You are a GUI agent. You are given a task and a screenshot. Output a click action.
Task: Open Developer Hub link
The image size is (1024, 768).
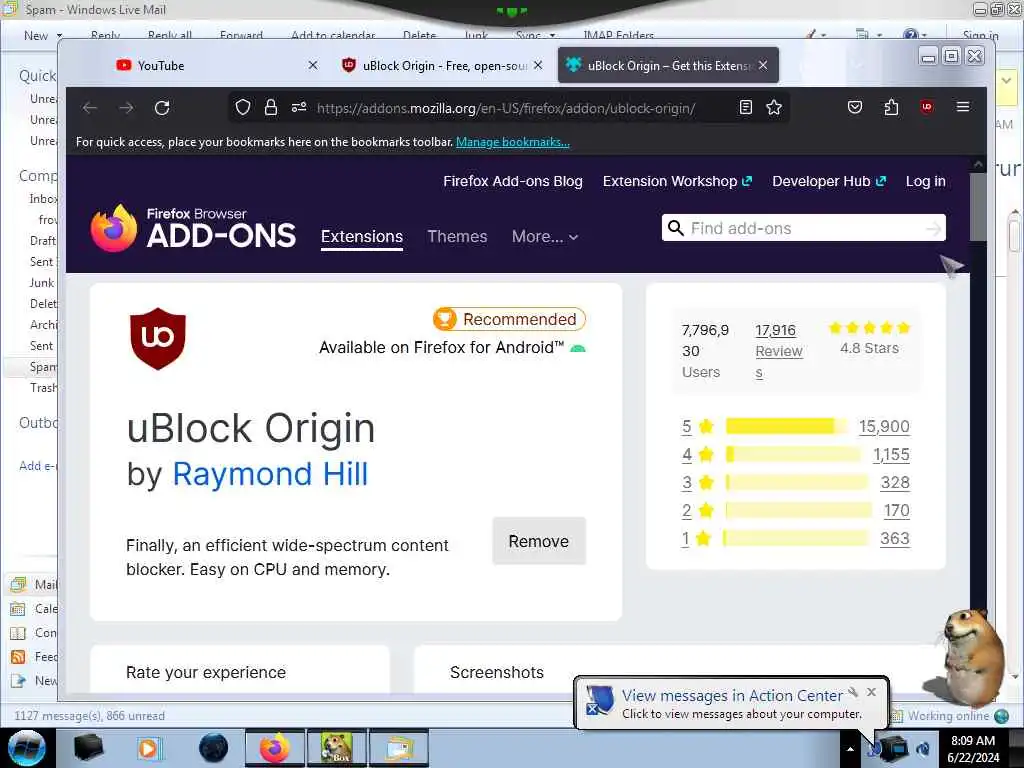pyautogui.click(x=829, y=182)
